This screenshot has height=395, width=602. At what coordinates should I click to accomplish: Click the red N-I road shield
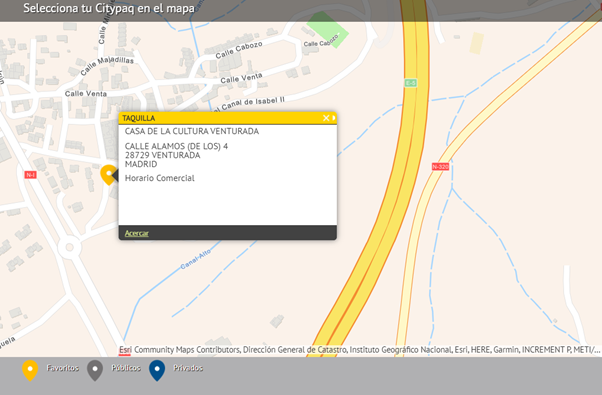tap(30, 175)
